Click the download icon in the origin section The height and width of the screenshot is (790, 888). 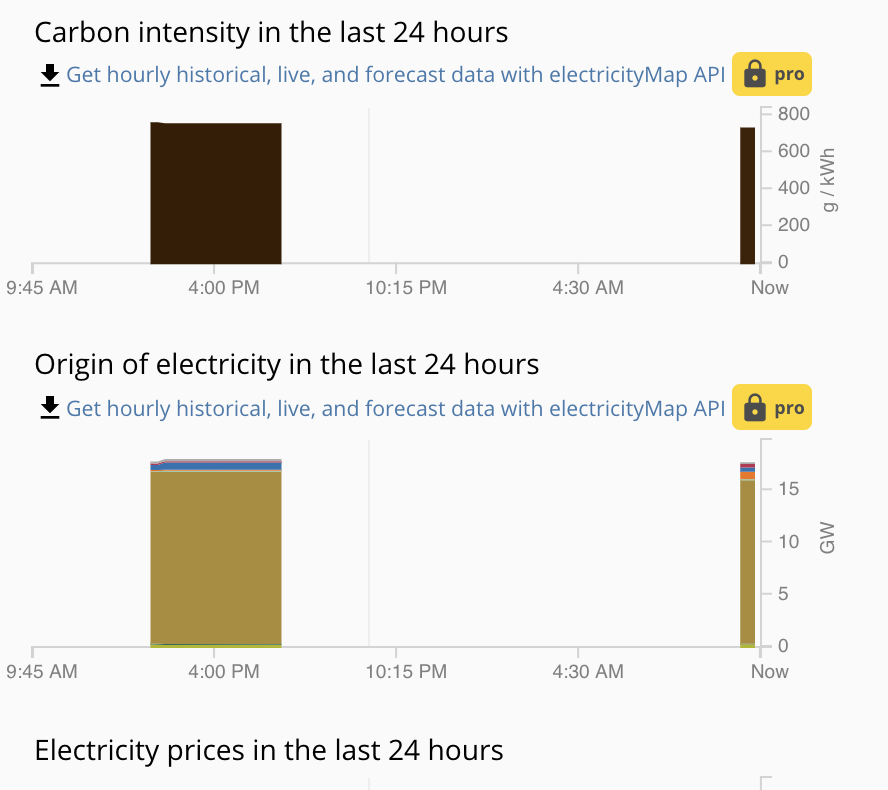[x=48, y=408]
